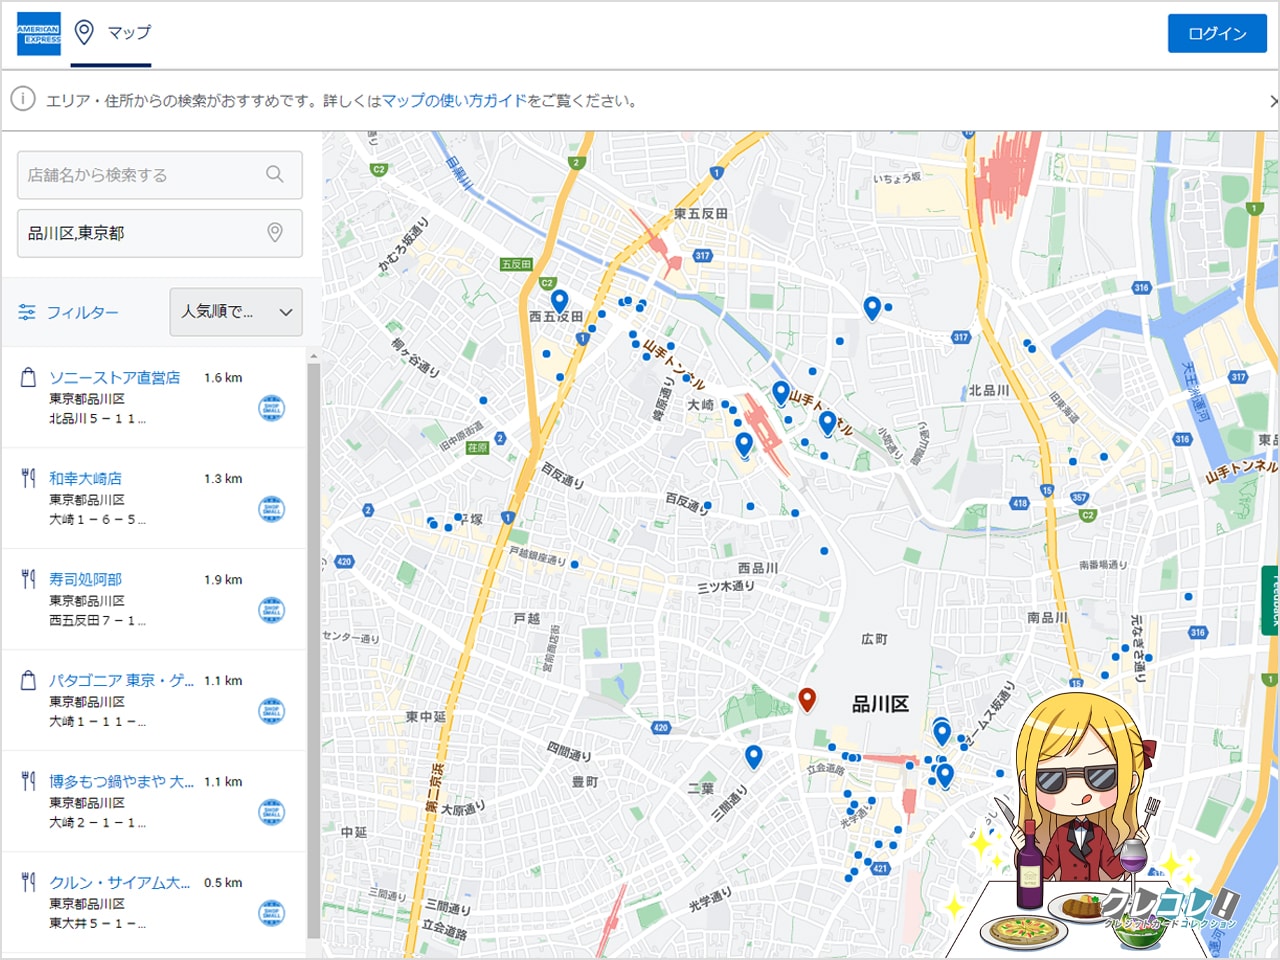Click the info circle icon in banner
The width and height of the screenshot is (1280, 960).
click(x=23, y=99)
